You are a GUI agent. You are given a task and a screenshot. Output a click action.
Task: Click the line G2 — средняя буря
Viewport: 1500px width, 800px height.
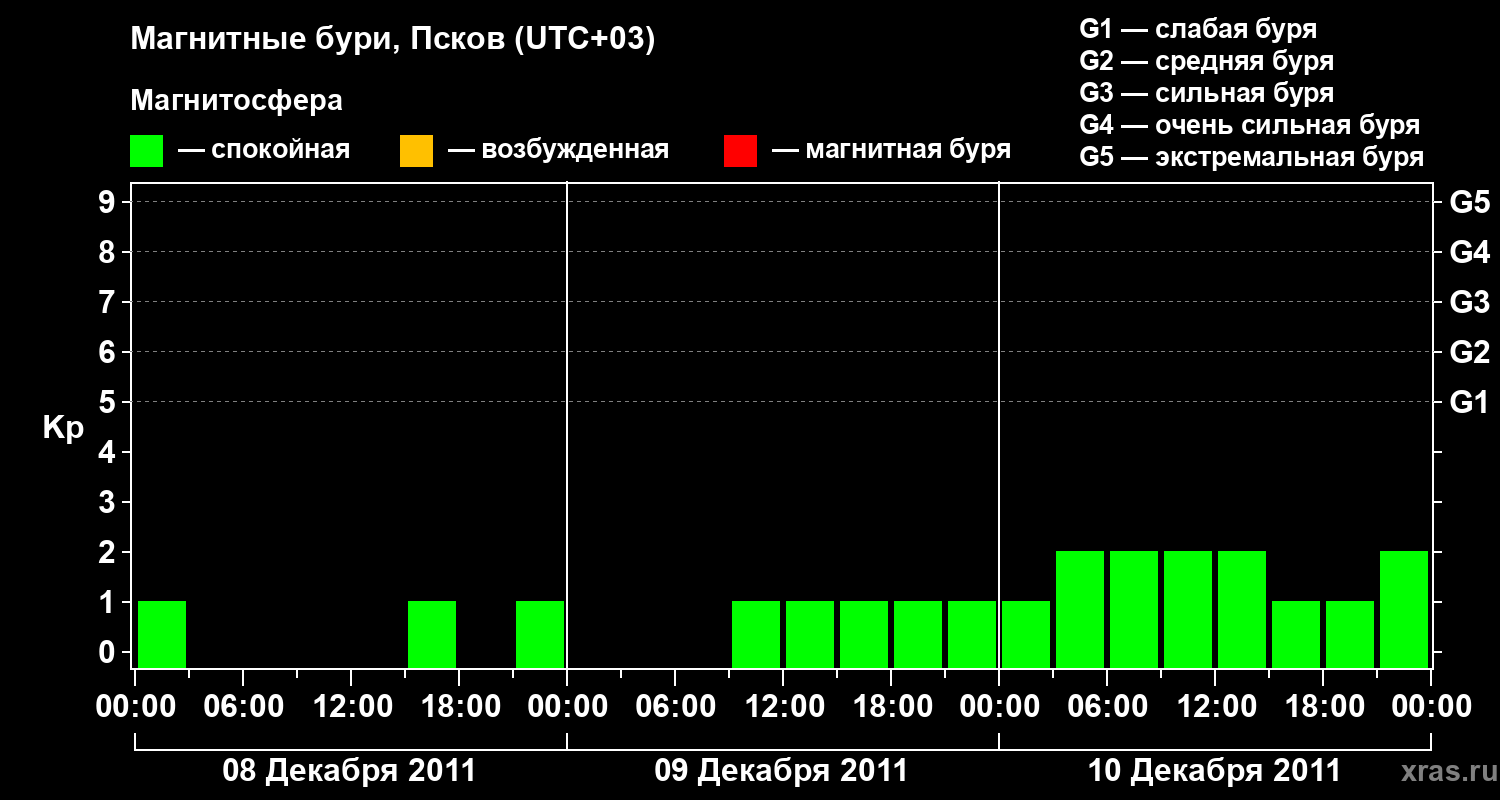tap(1206, 61)
